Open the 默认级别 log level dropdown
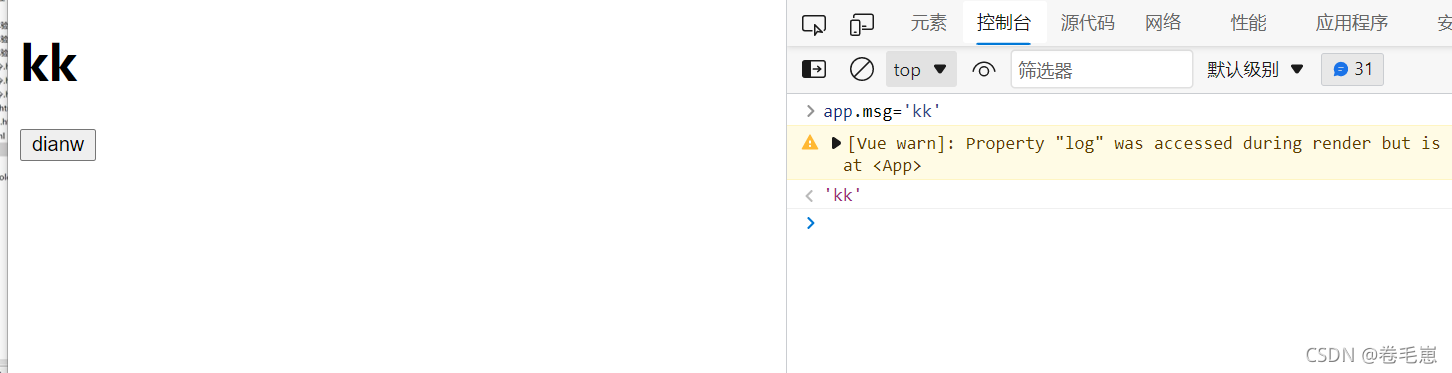Viewport: 1452px width, 373px height. [x=1256, y=69]
